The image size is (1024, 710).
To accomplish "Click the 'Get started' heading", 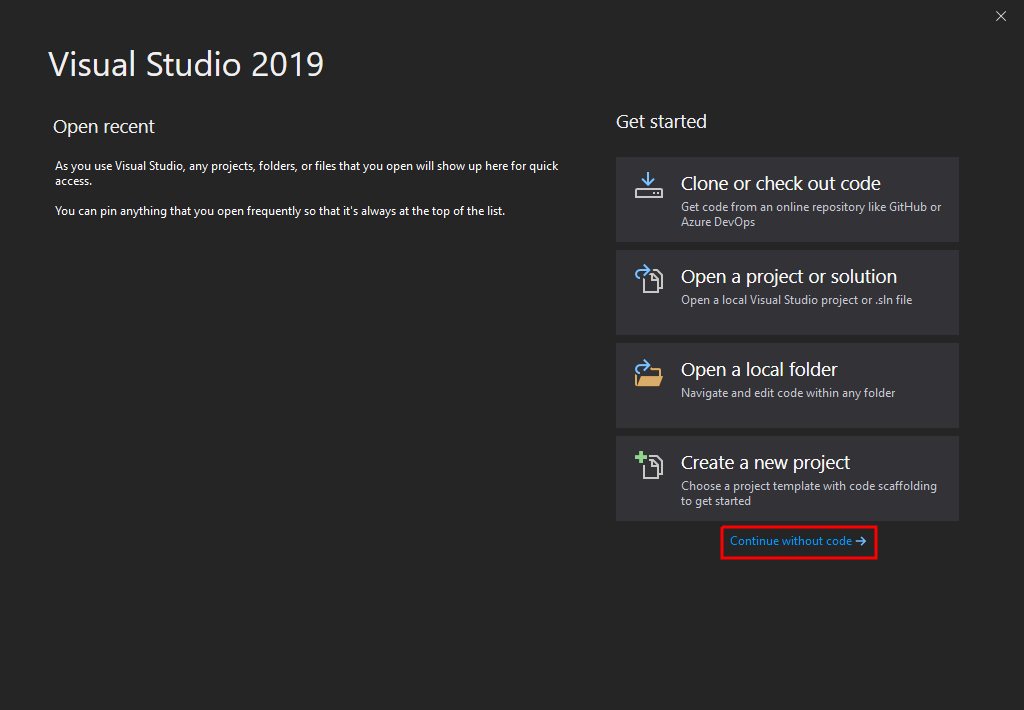I will [661, 122].
